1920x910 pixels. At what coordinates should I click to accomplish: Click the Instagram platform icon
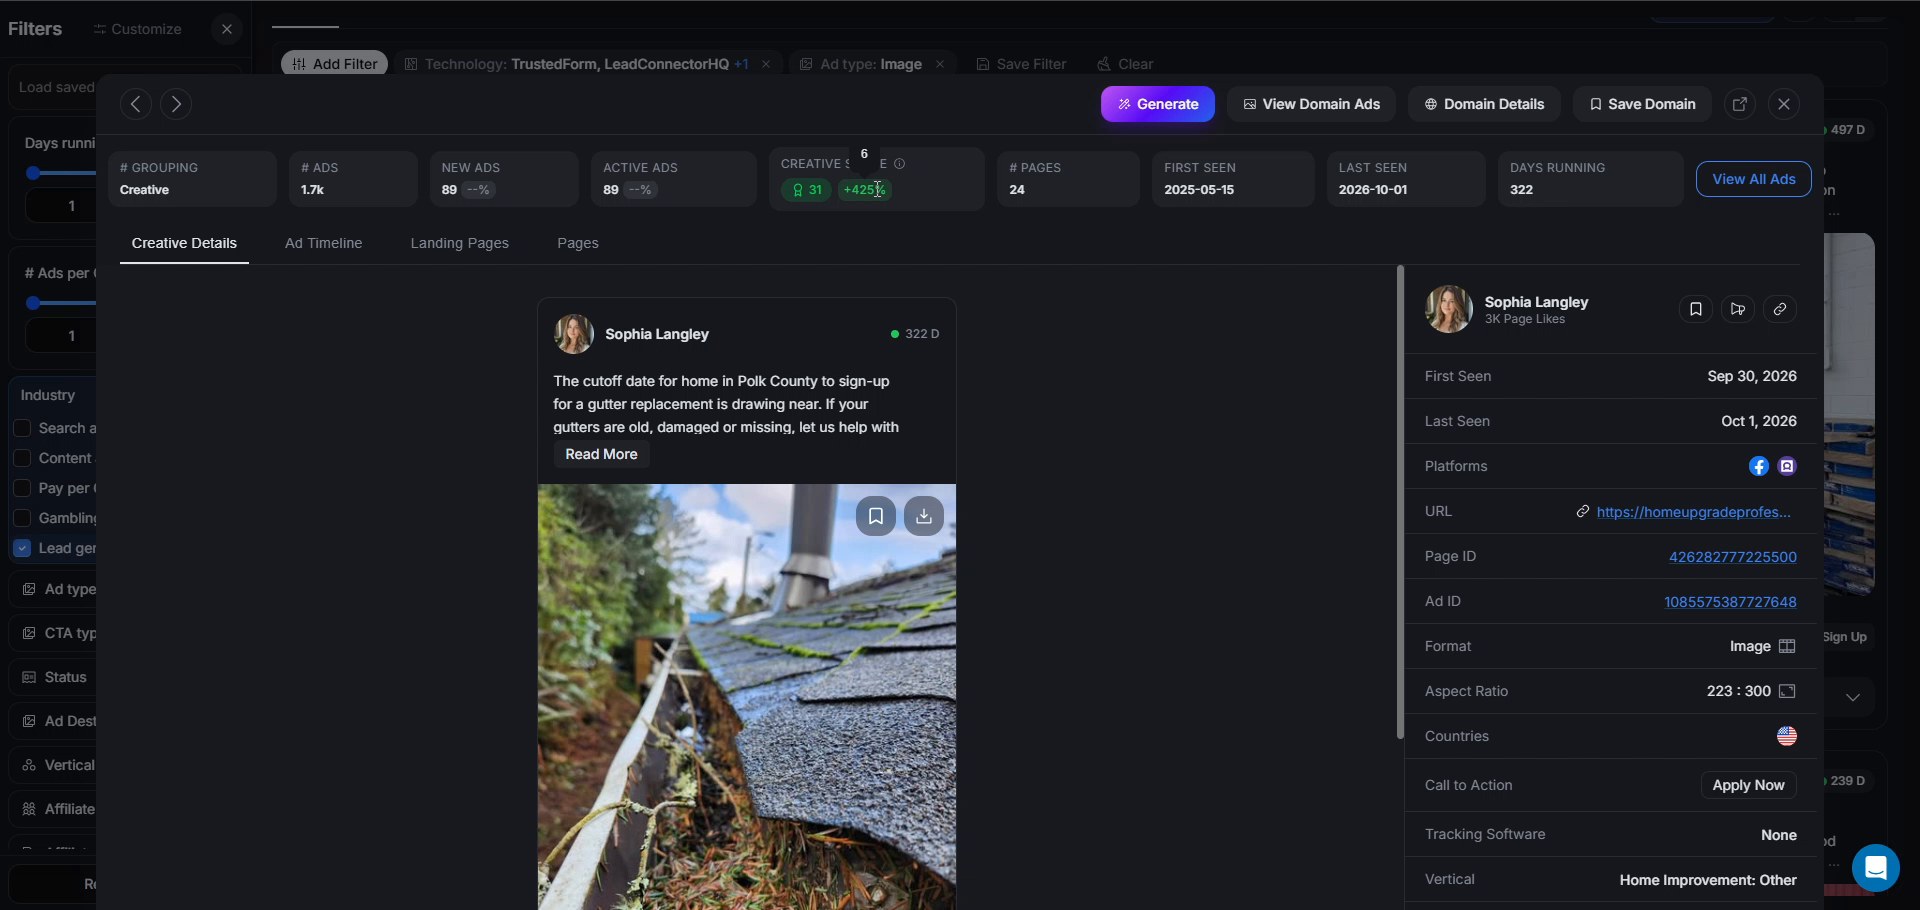(1788, 466)
